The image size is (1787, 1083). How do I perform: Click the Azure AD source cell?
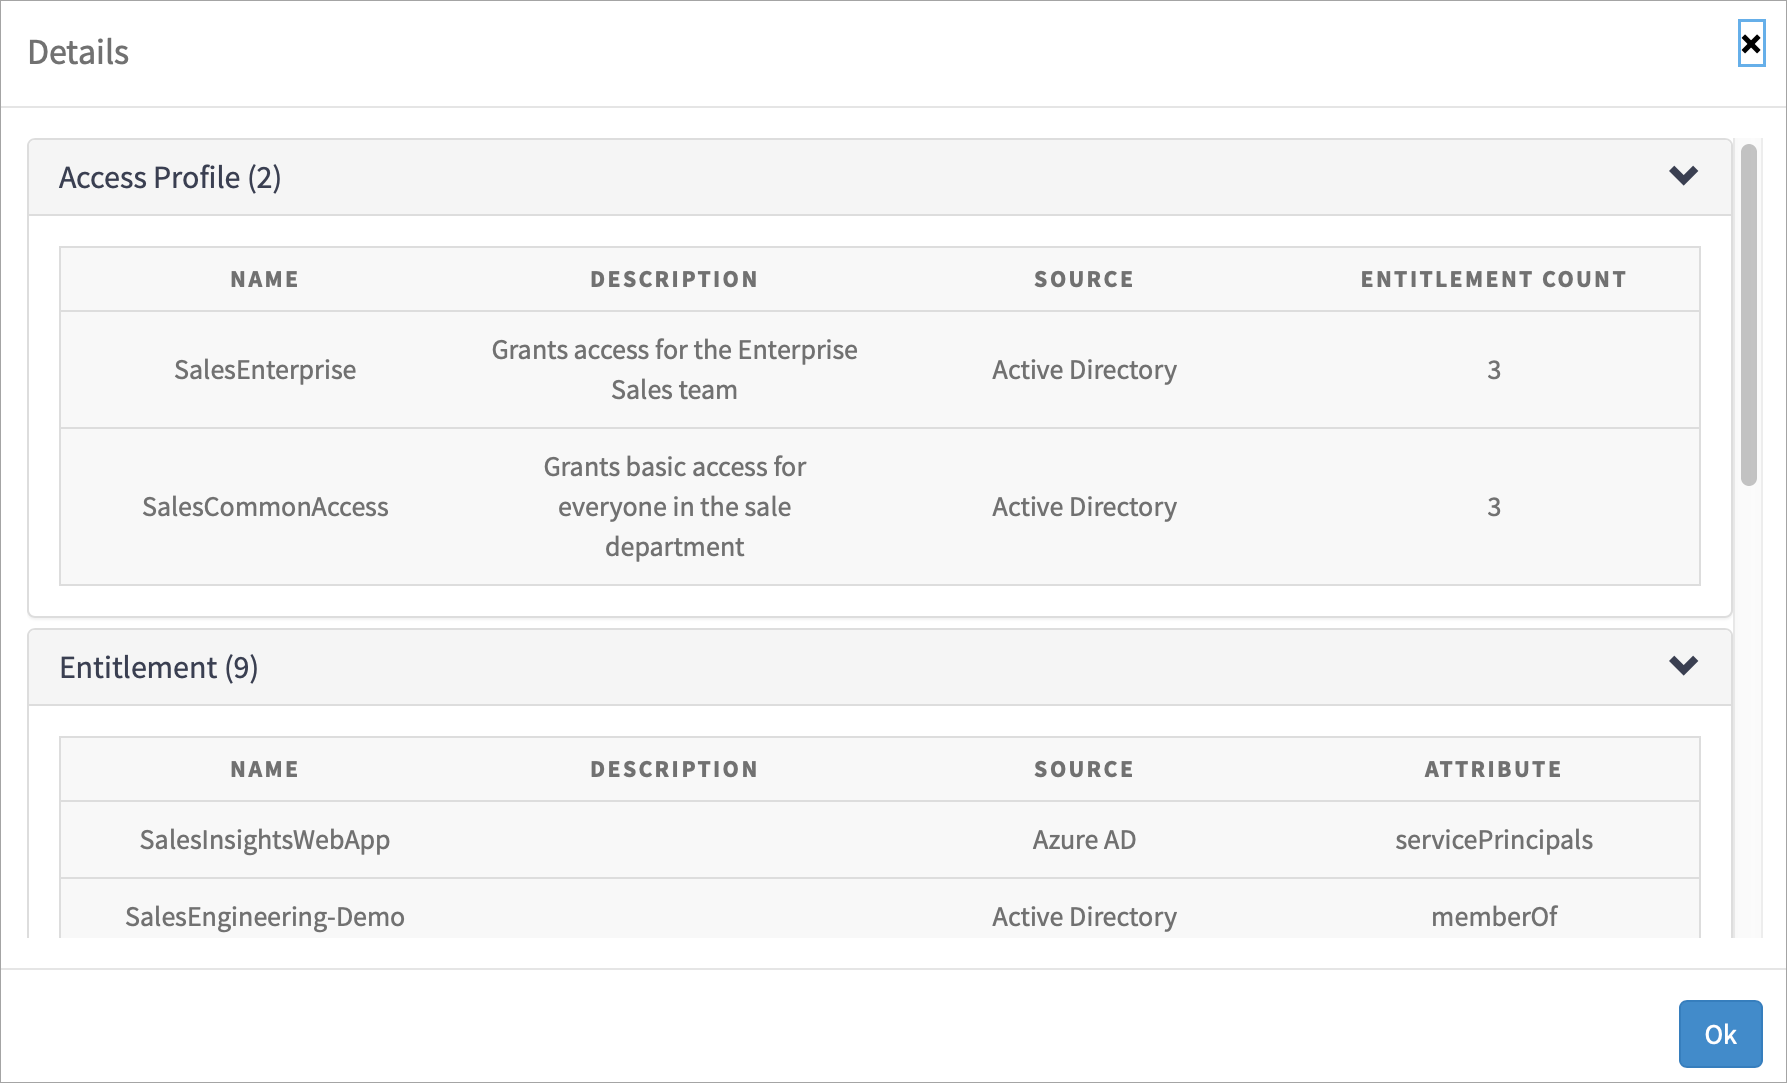(1084, 840)
